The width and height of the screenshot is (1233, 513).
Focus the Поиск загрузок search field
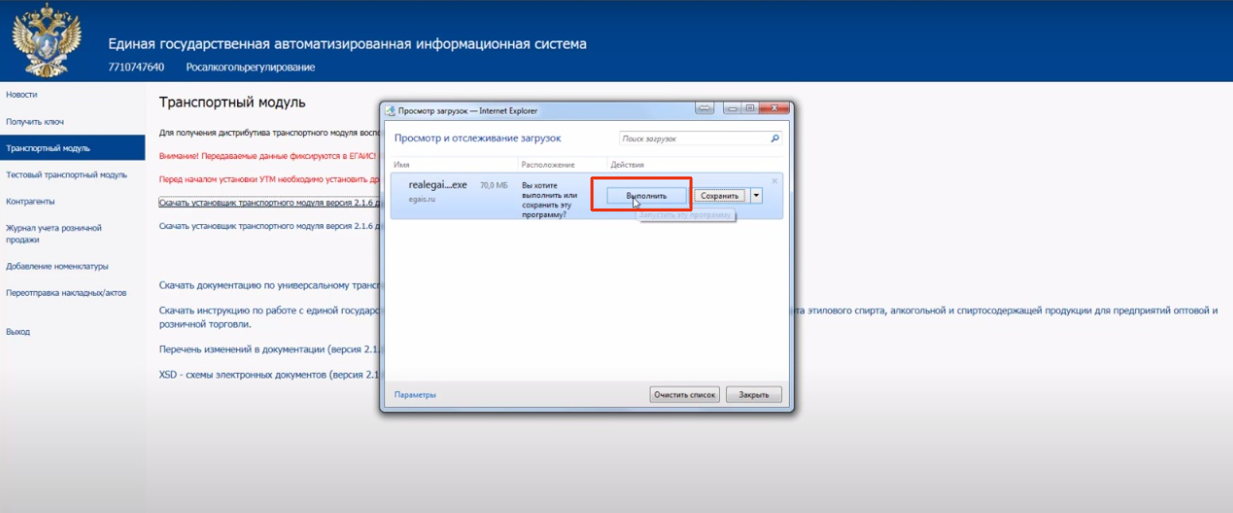(692, 138)
